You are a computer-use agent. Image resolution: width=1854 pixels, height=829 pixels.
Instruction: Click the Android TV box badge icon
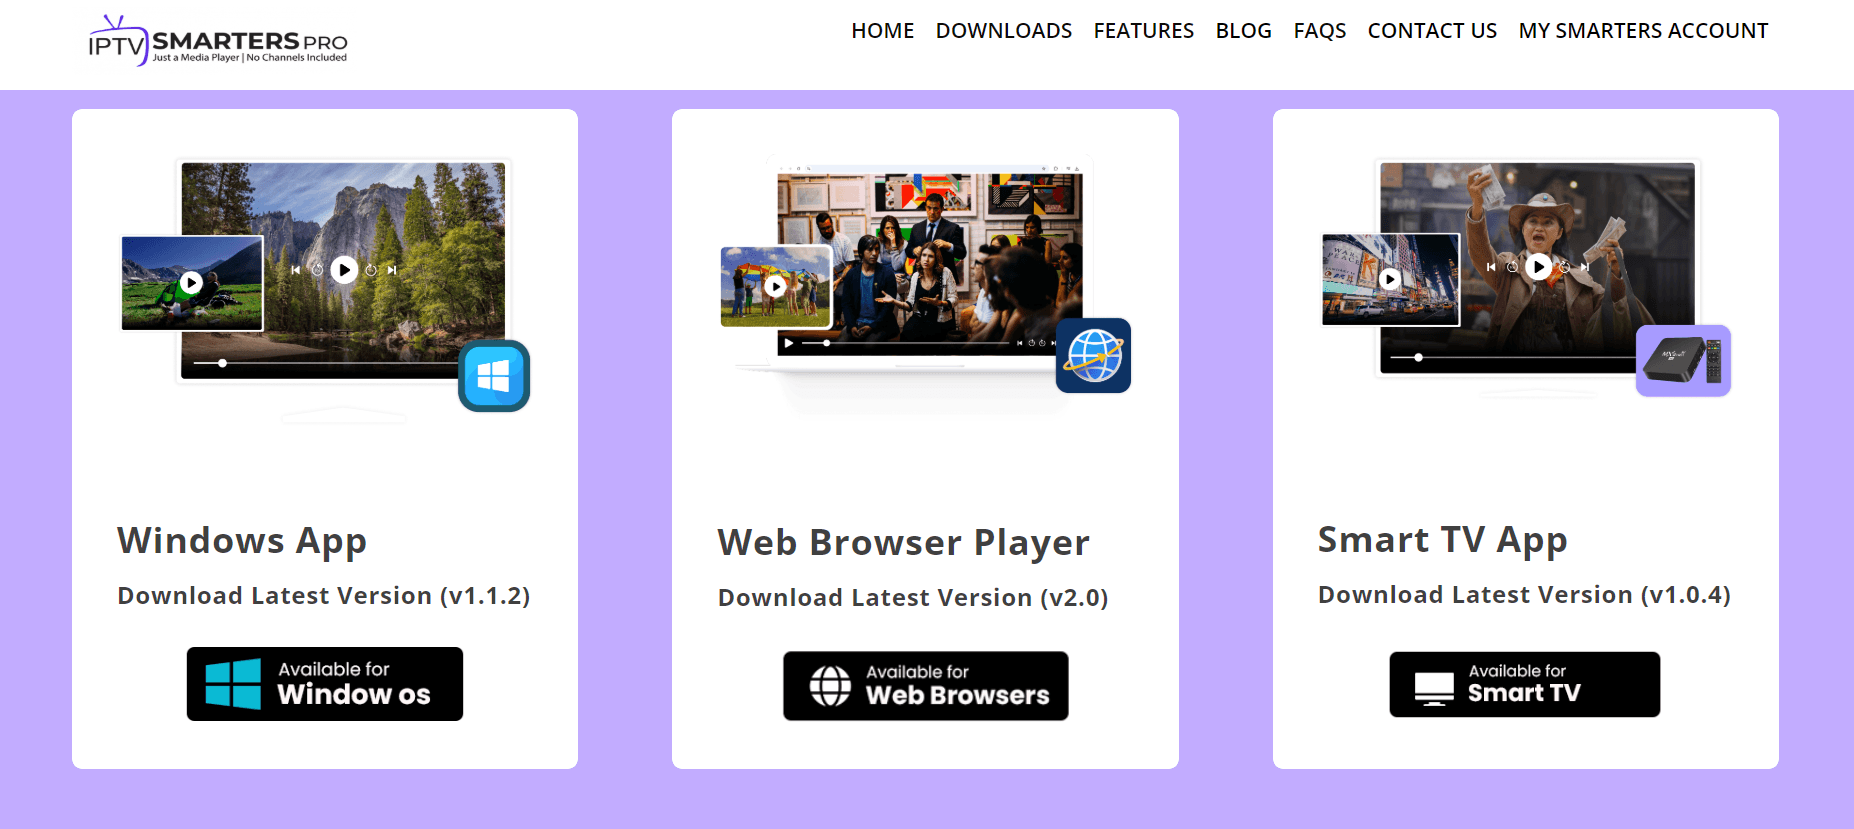tap(1683, 361)
